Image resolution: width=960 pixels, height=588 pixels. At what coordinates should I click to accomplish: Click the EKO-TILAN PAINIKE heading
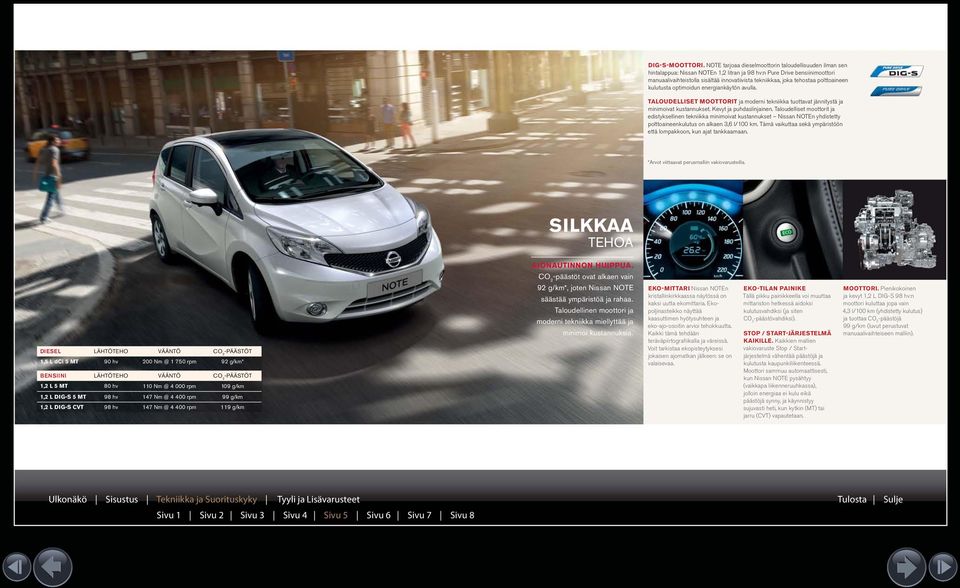pos(774,288)
